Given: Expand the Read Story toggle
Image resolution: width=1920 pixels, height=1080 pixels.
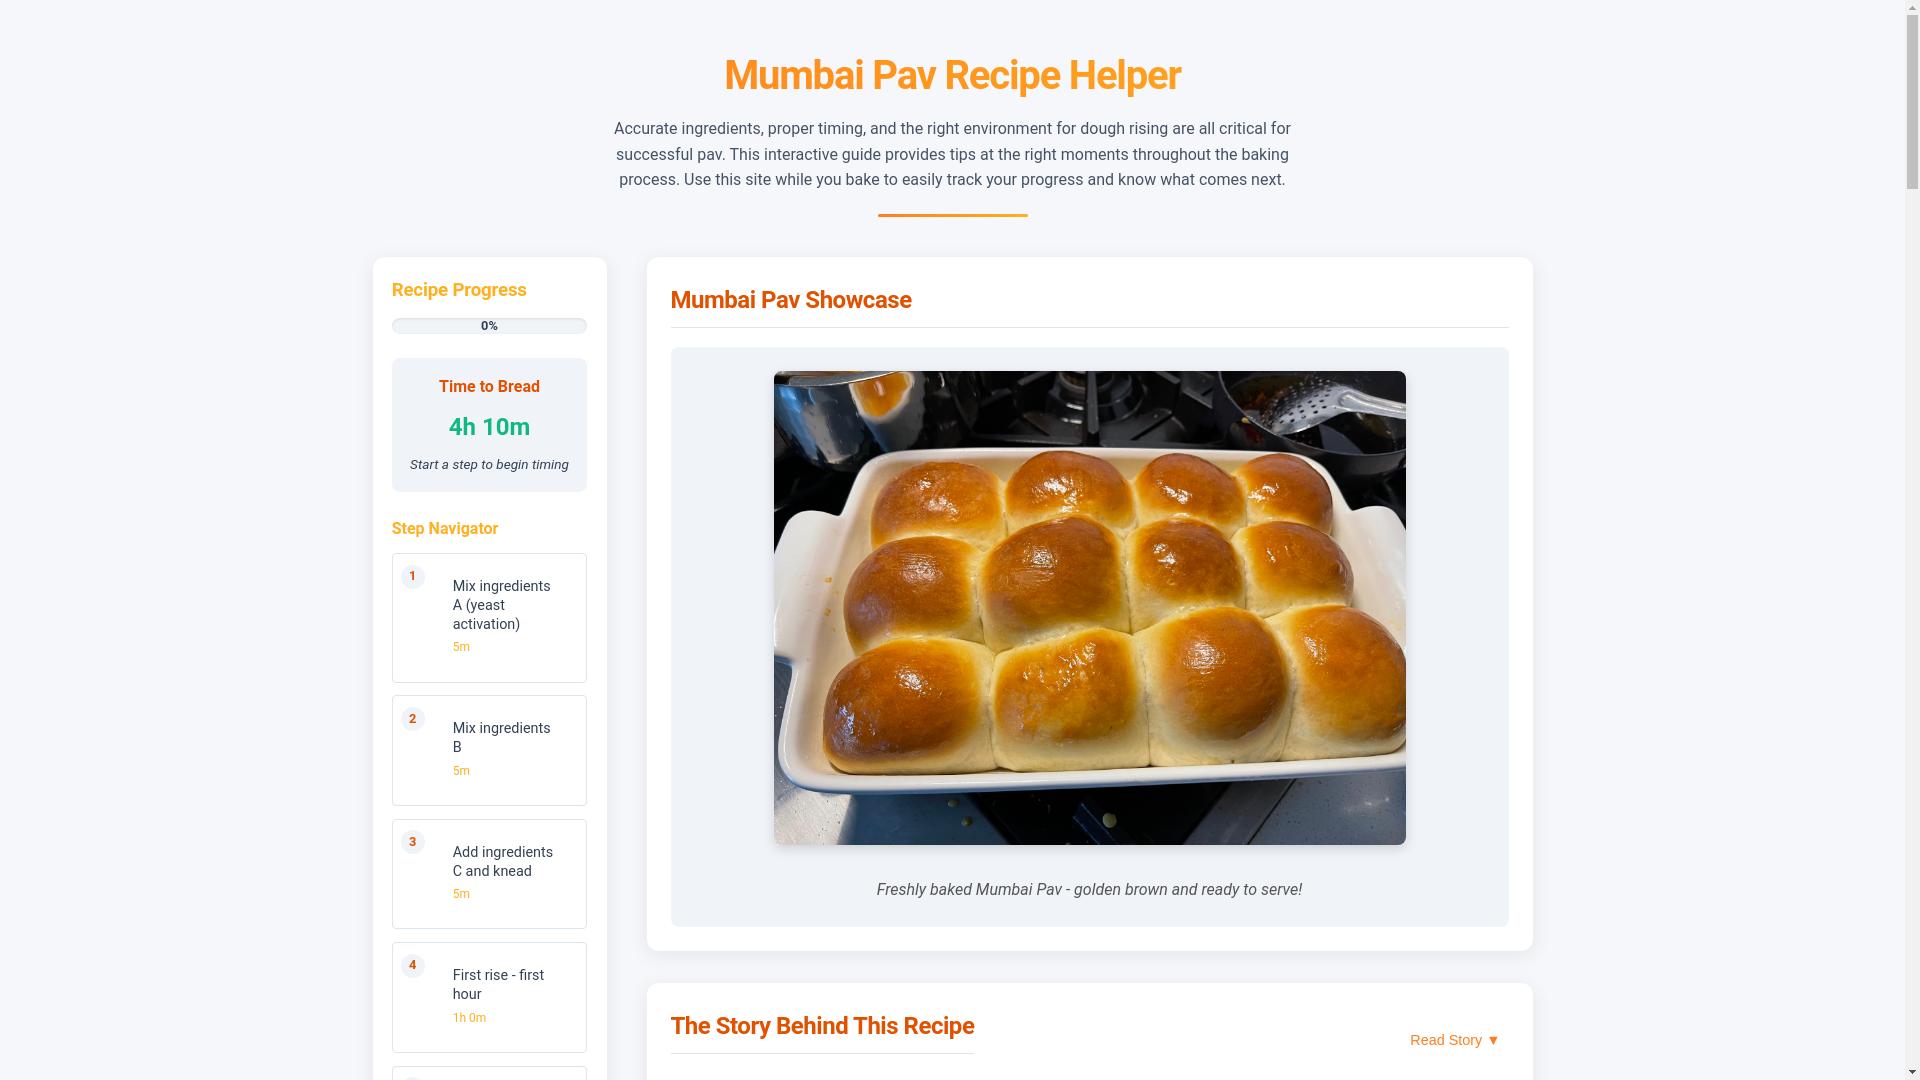Looking at the screenshot, I should point(1454,1040).
